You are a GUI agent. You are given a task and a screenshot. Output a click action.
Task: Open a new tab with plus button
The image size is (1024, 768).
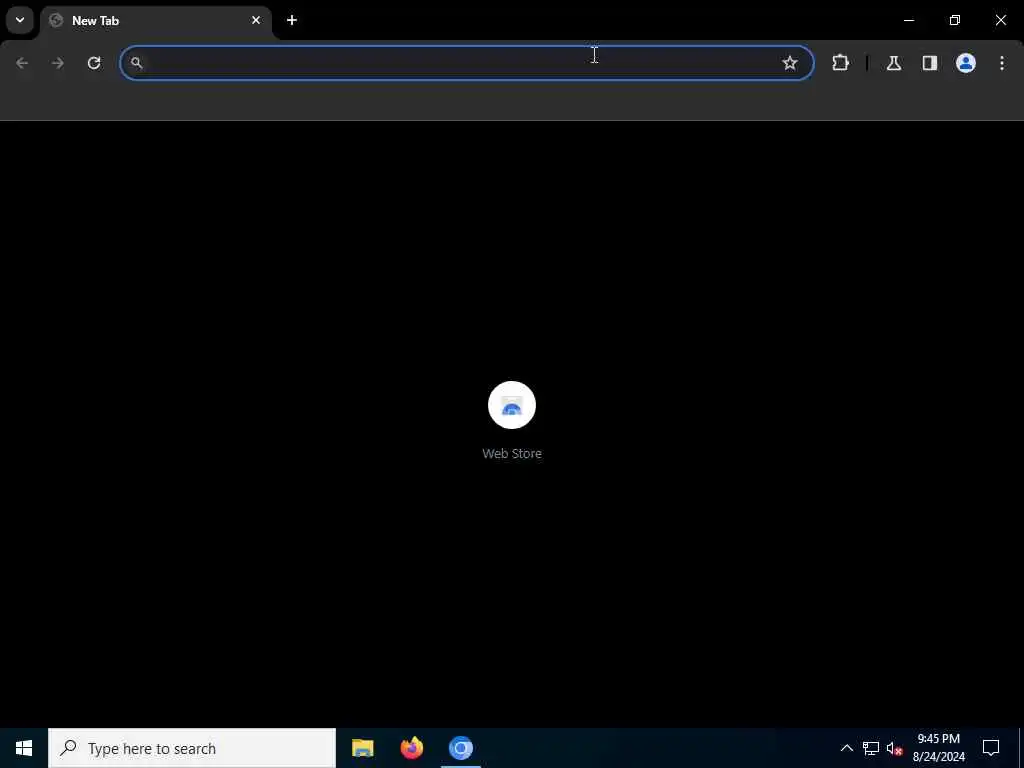point(292,20)
